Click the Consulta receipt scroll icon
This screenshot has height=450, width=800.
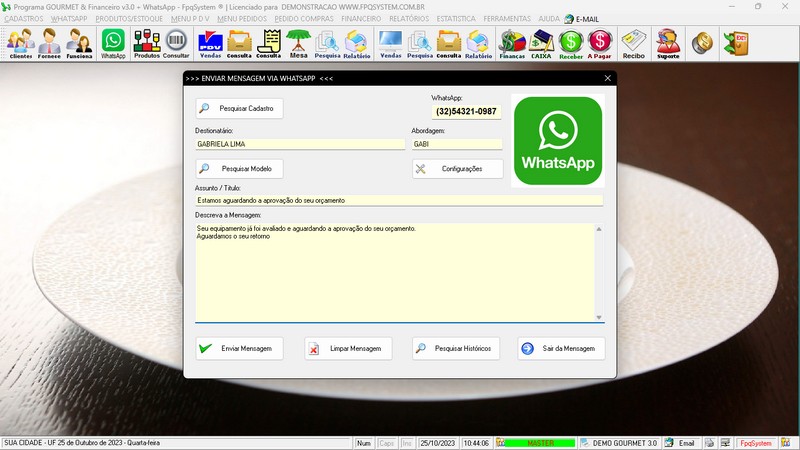[269, 44]
